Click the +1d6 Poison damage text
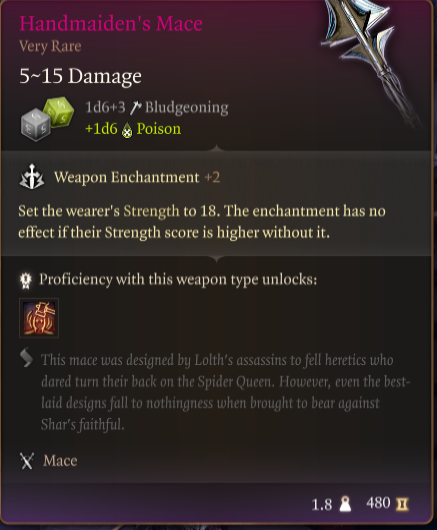The height and width of the screenshot is (530, 437). coord(133,129)
